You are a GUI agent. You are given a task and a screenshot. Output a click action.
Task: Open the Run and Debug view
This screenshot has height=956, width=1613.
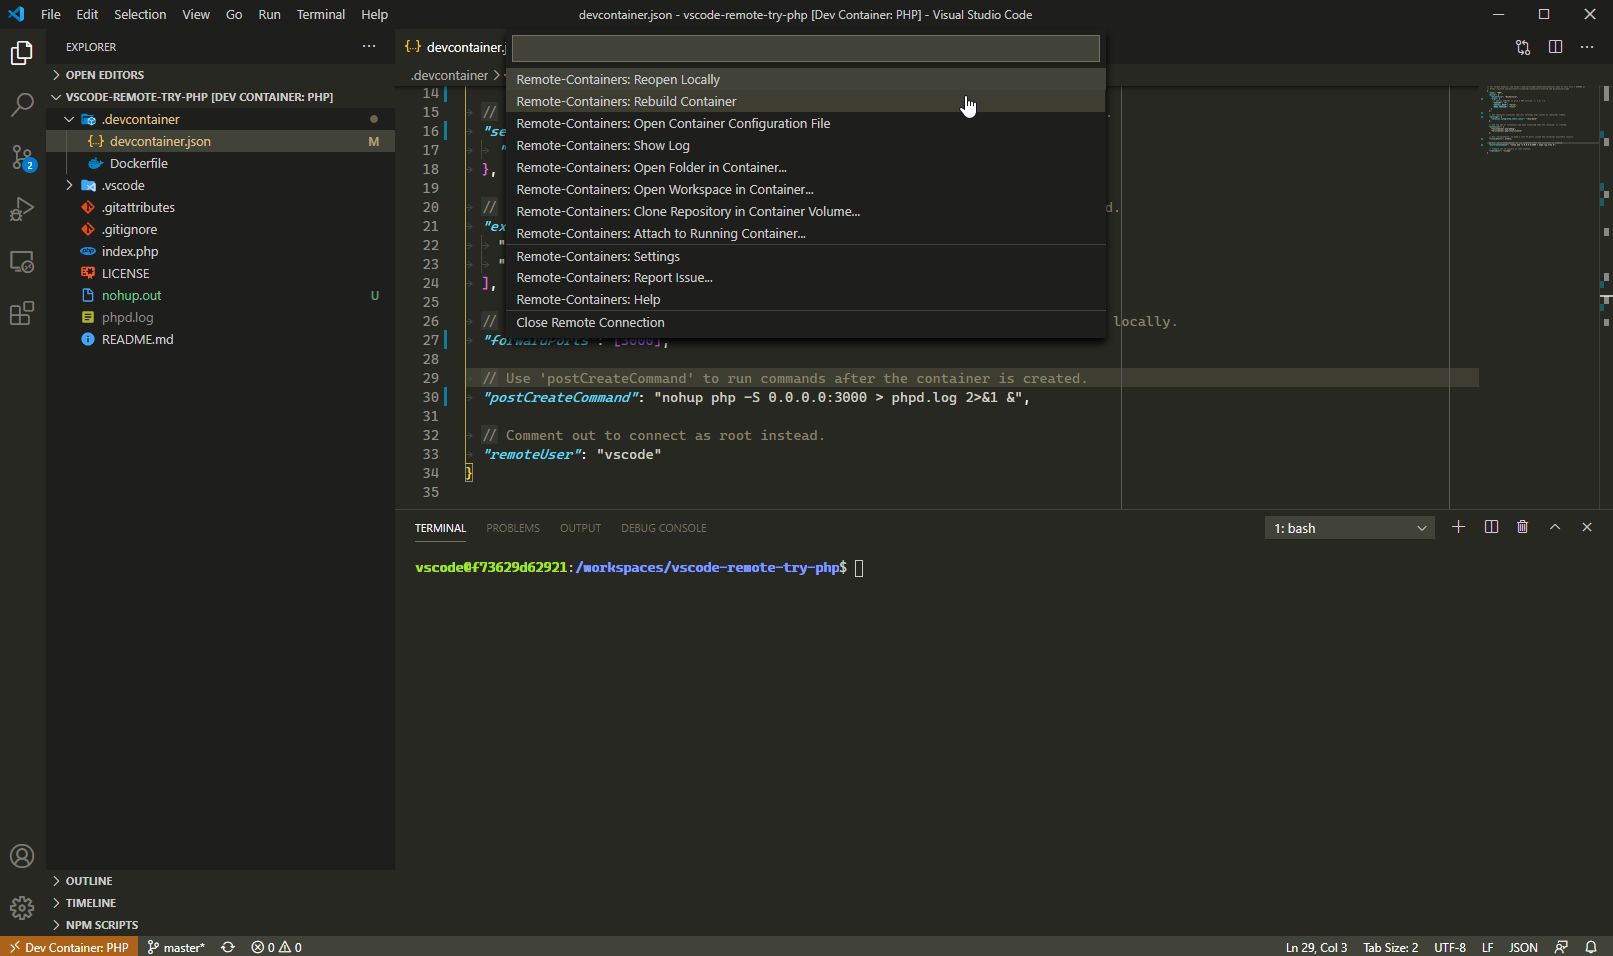22,209
